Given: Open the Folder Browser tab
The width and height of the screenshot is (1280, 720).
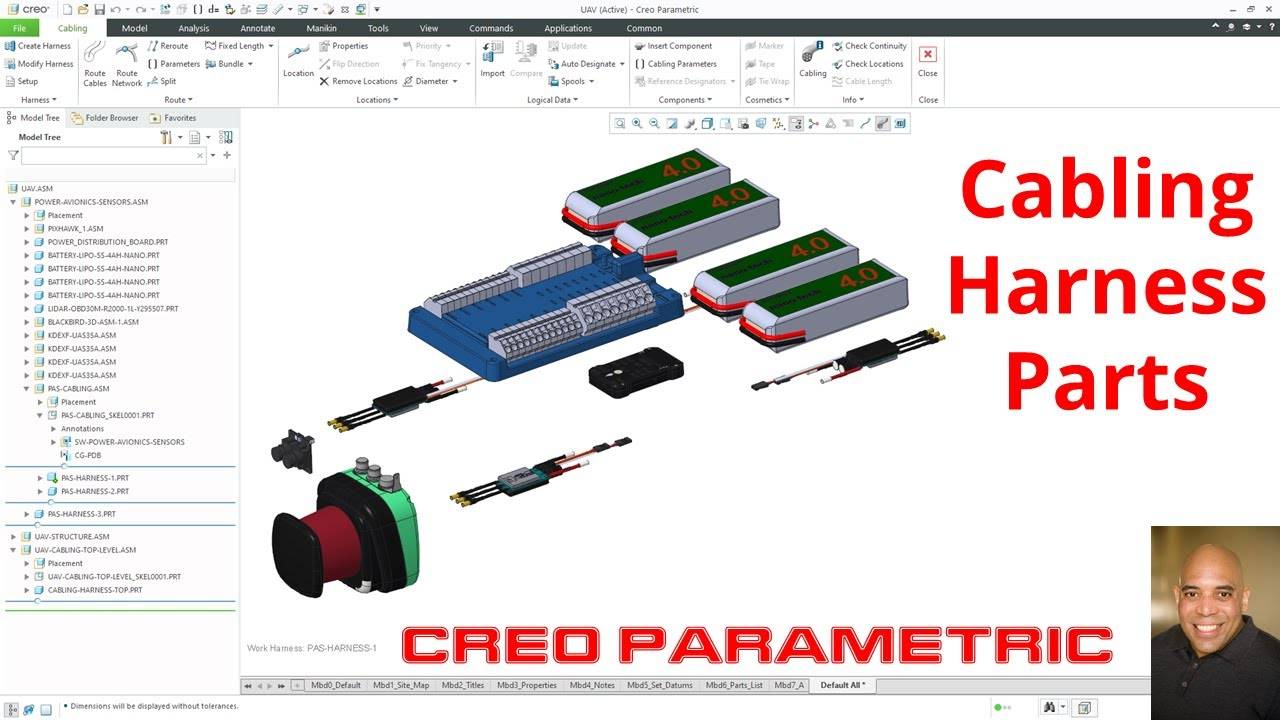Looking at the screenshot, I should point(105,118).
